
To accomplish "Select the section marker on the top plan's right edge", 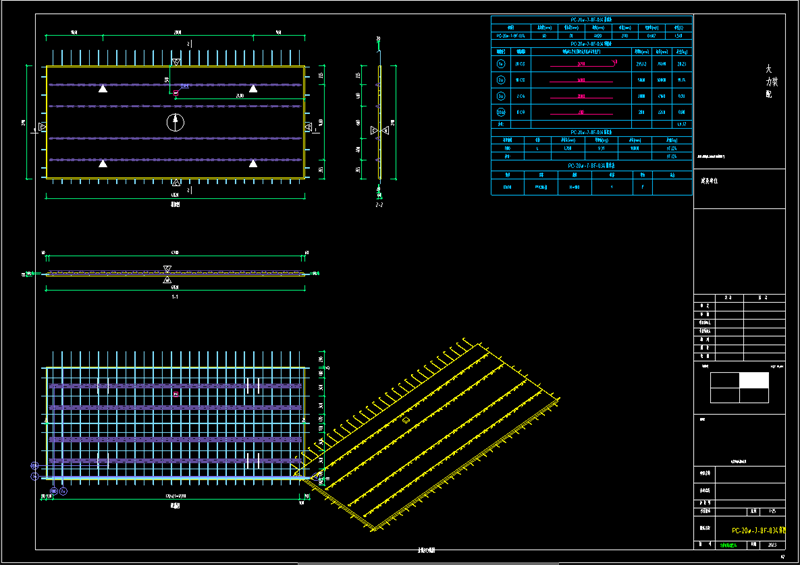I will (308, 127).
